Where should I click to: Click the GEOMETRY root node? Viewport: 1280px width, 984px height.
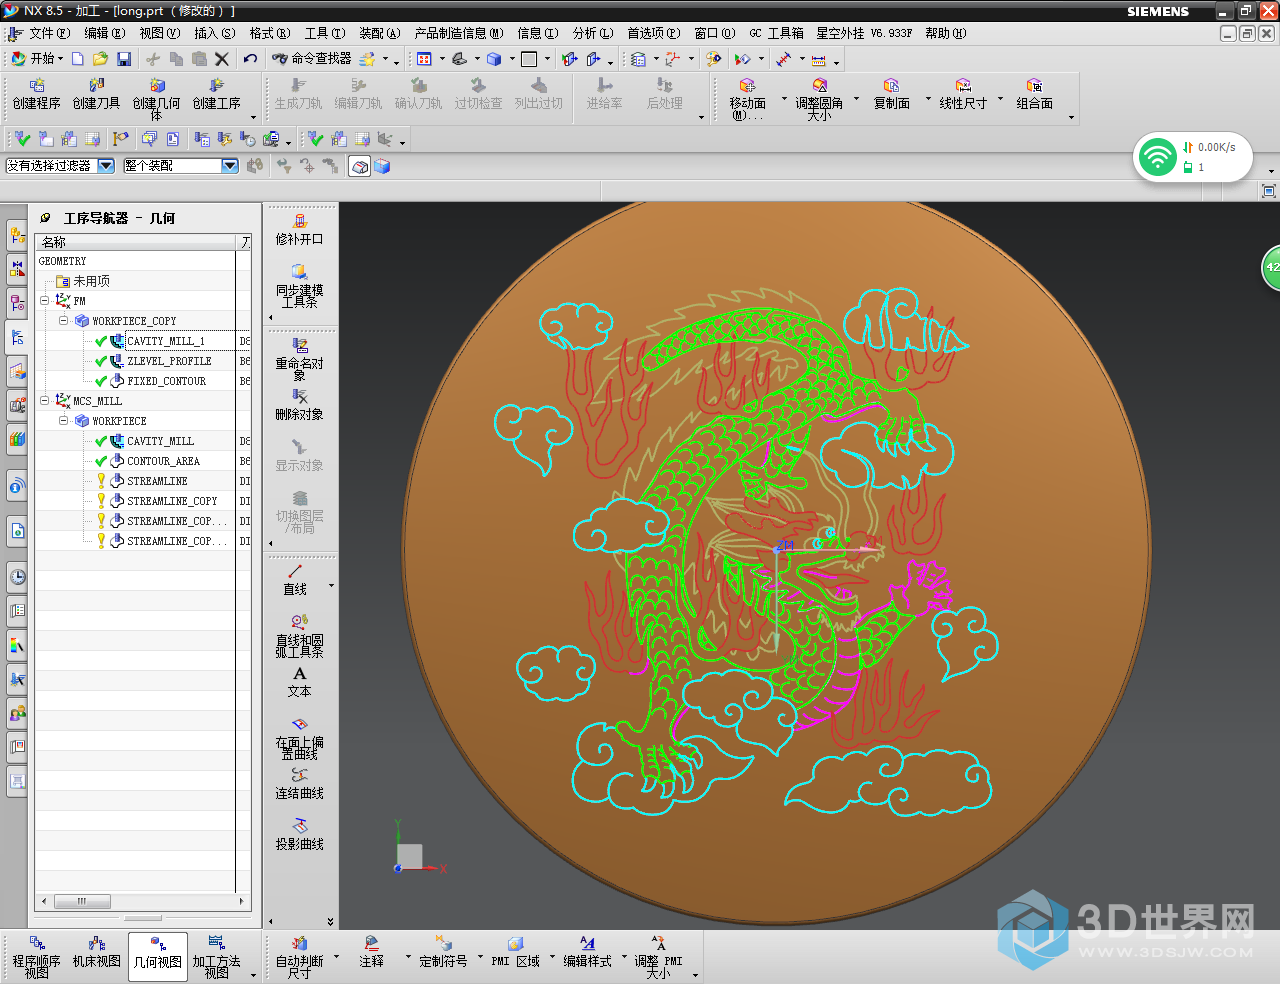pos(62,261)
